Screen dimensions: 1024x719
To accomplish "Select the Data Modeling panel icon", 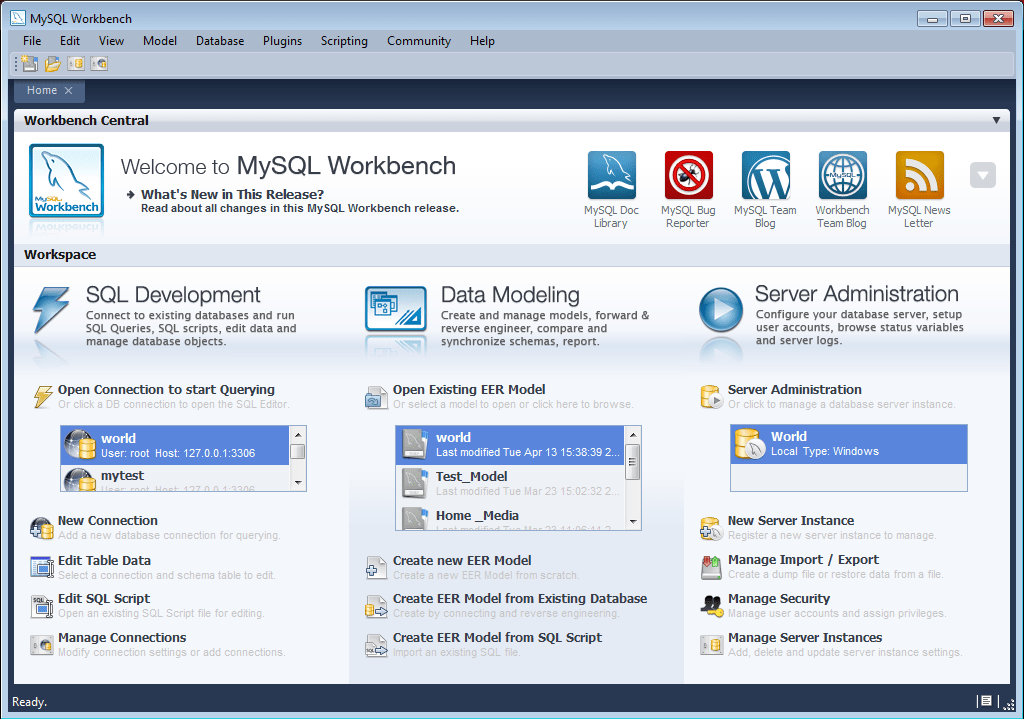I will point(396,310).
